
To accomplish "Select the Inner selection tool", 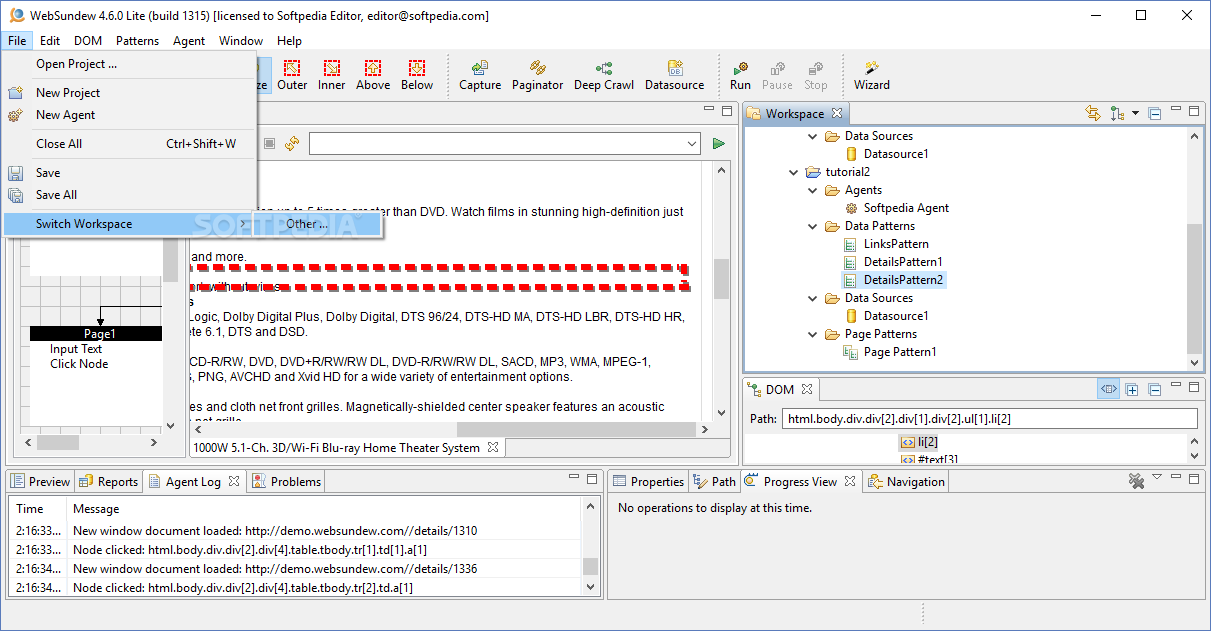I will pos(332,75).
